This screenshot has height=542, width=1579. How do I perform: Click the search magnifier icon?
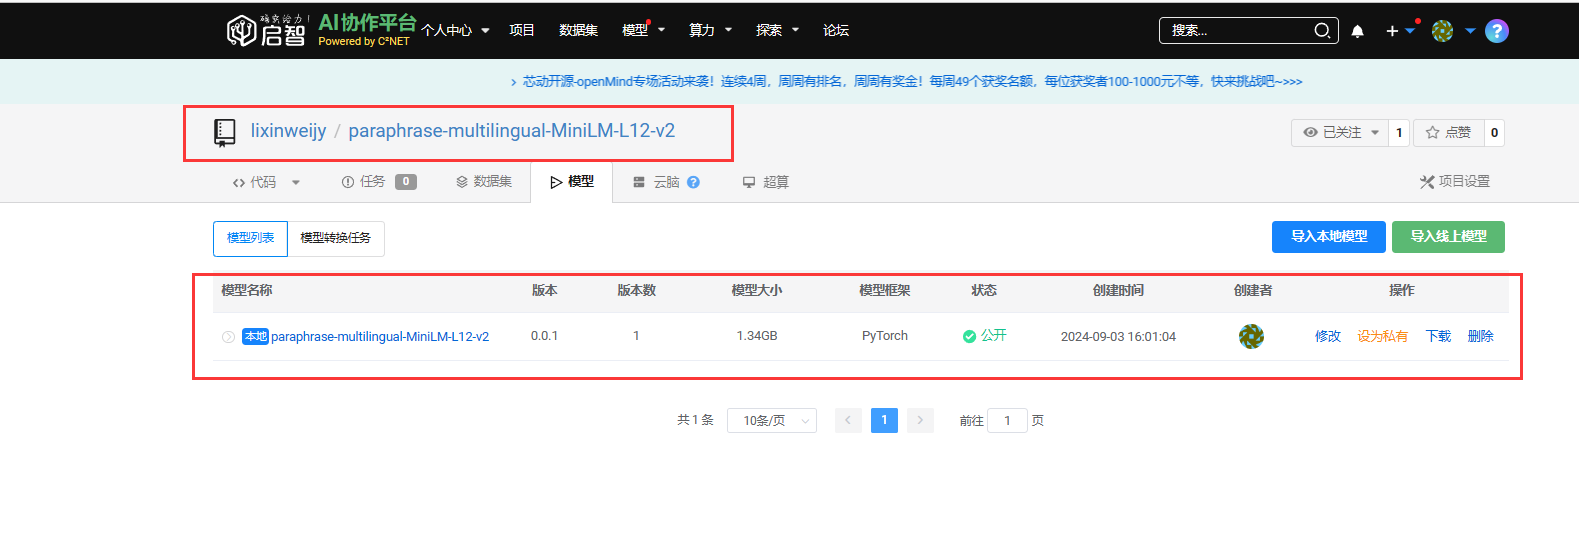point(1322,31)
